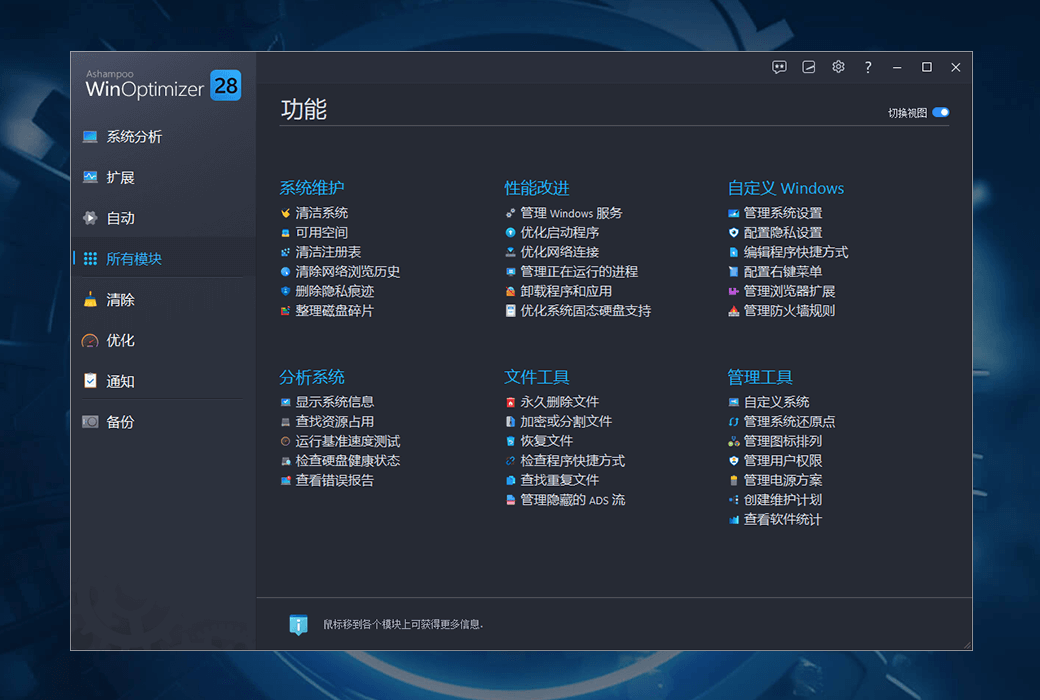
Task: Click the 检查程序快捷方式 link icon
Action: (510, 460)
